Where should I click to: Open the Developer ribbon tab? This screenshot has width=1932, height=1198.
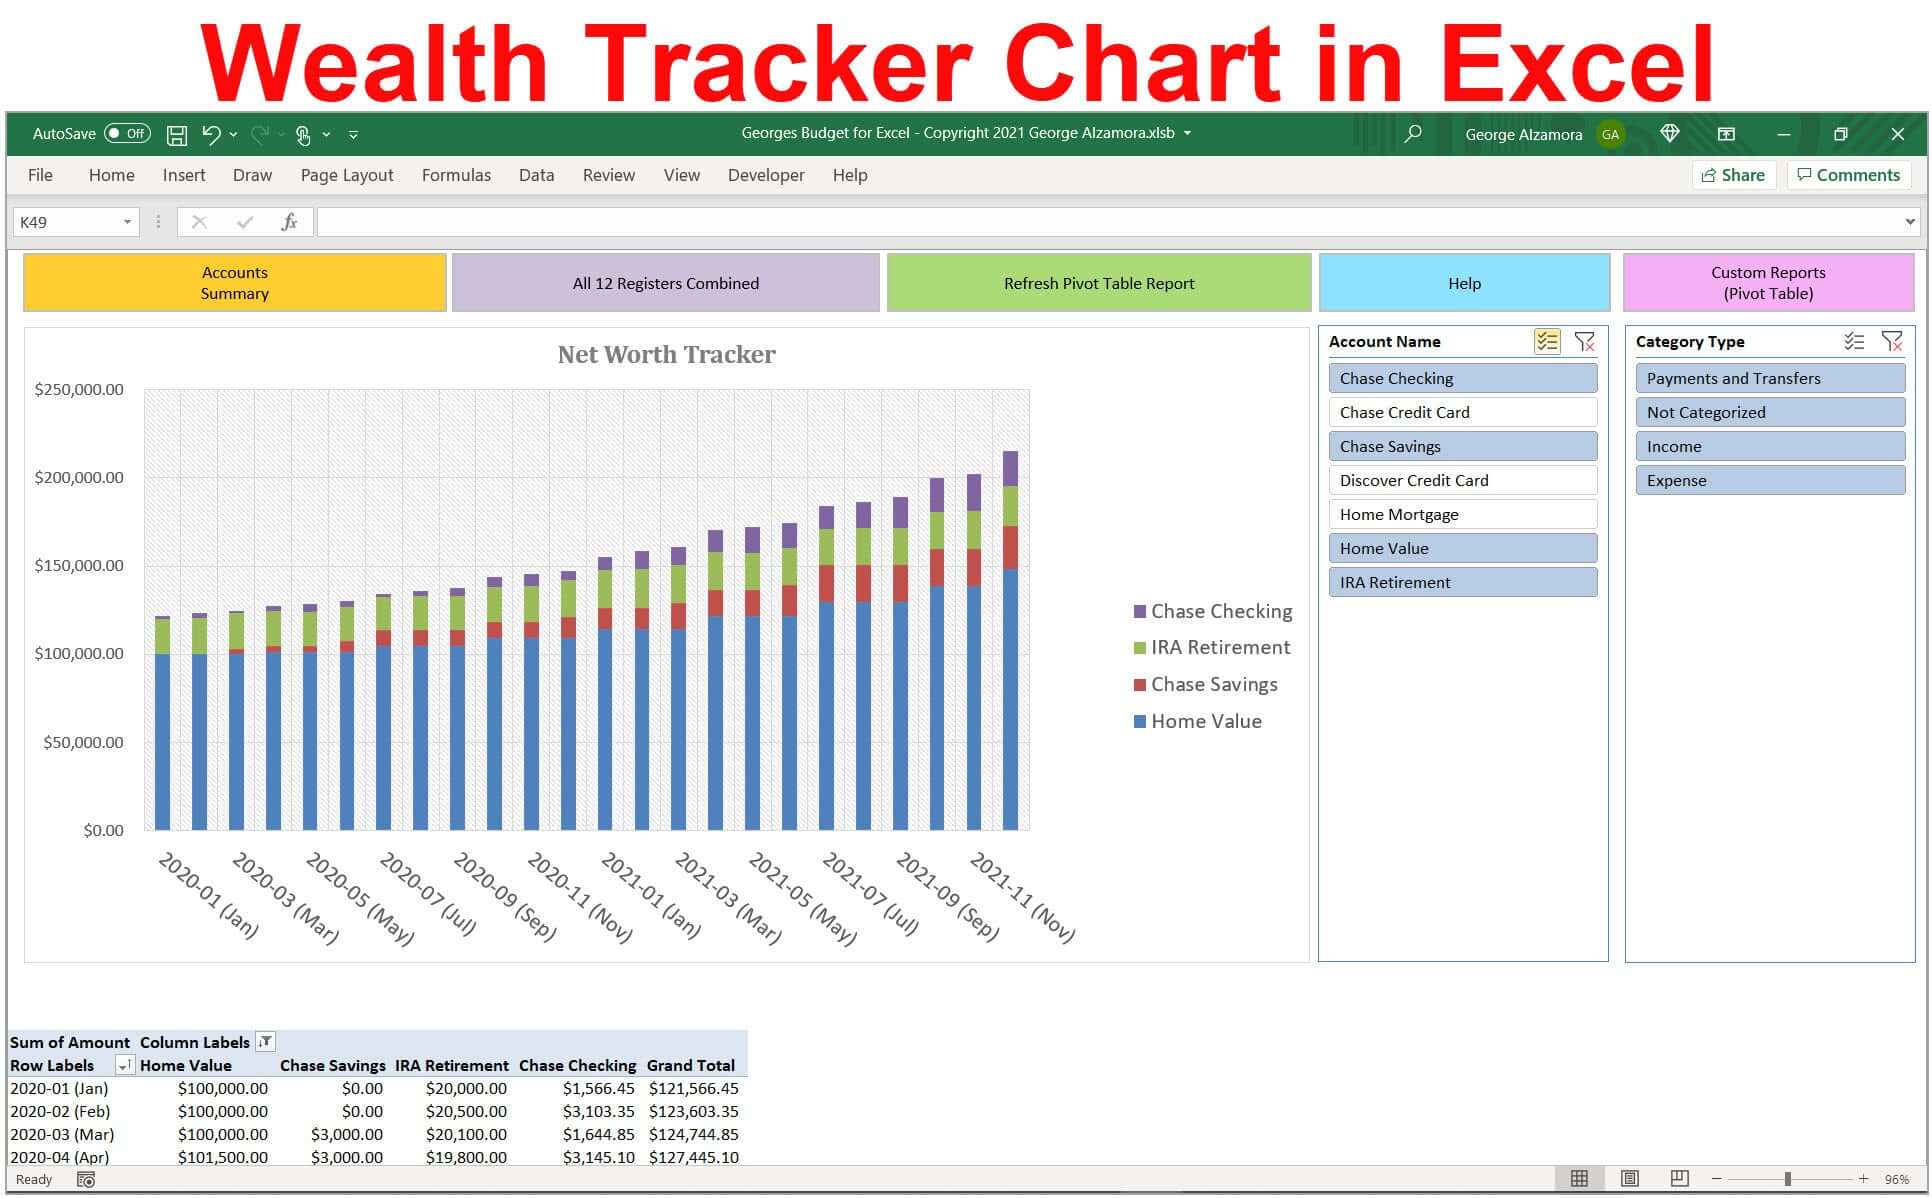pyautogui.click(x=765, y=175)
